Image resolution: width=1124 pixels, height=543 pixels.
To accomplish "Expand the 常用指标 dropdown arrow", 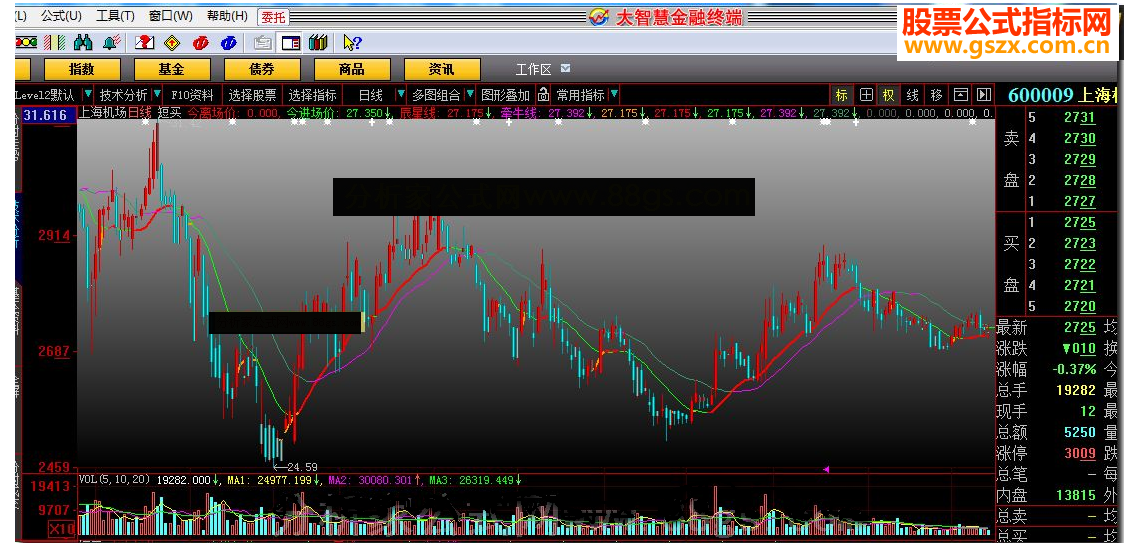I will click(x=614, y=94).
